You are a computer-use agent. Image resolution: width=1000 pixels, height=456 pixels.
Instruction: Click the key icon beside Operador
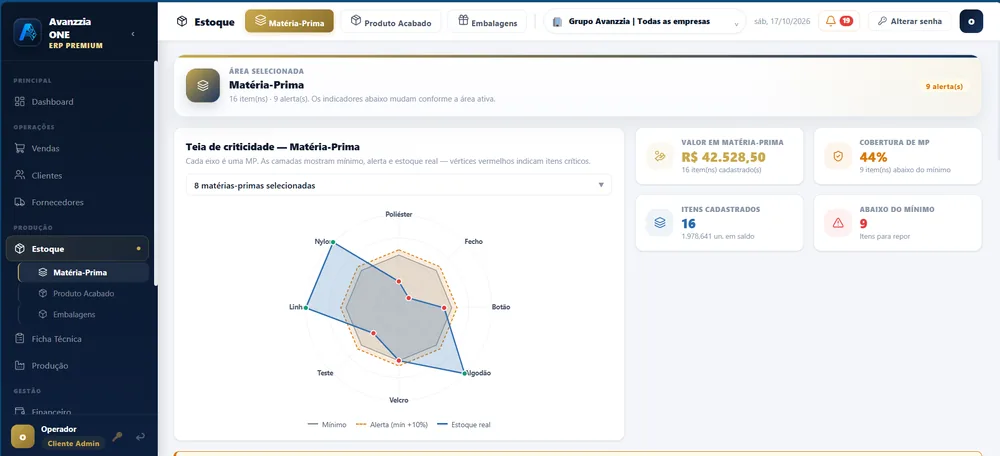point(117,437)
